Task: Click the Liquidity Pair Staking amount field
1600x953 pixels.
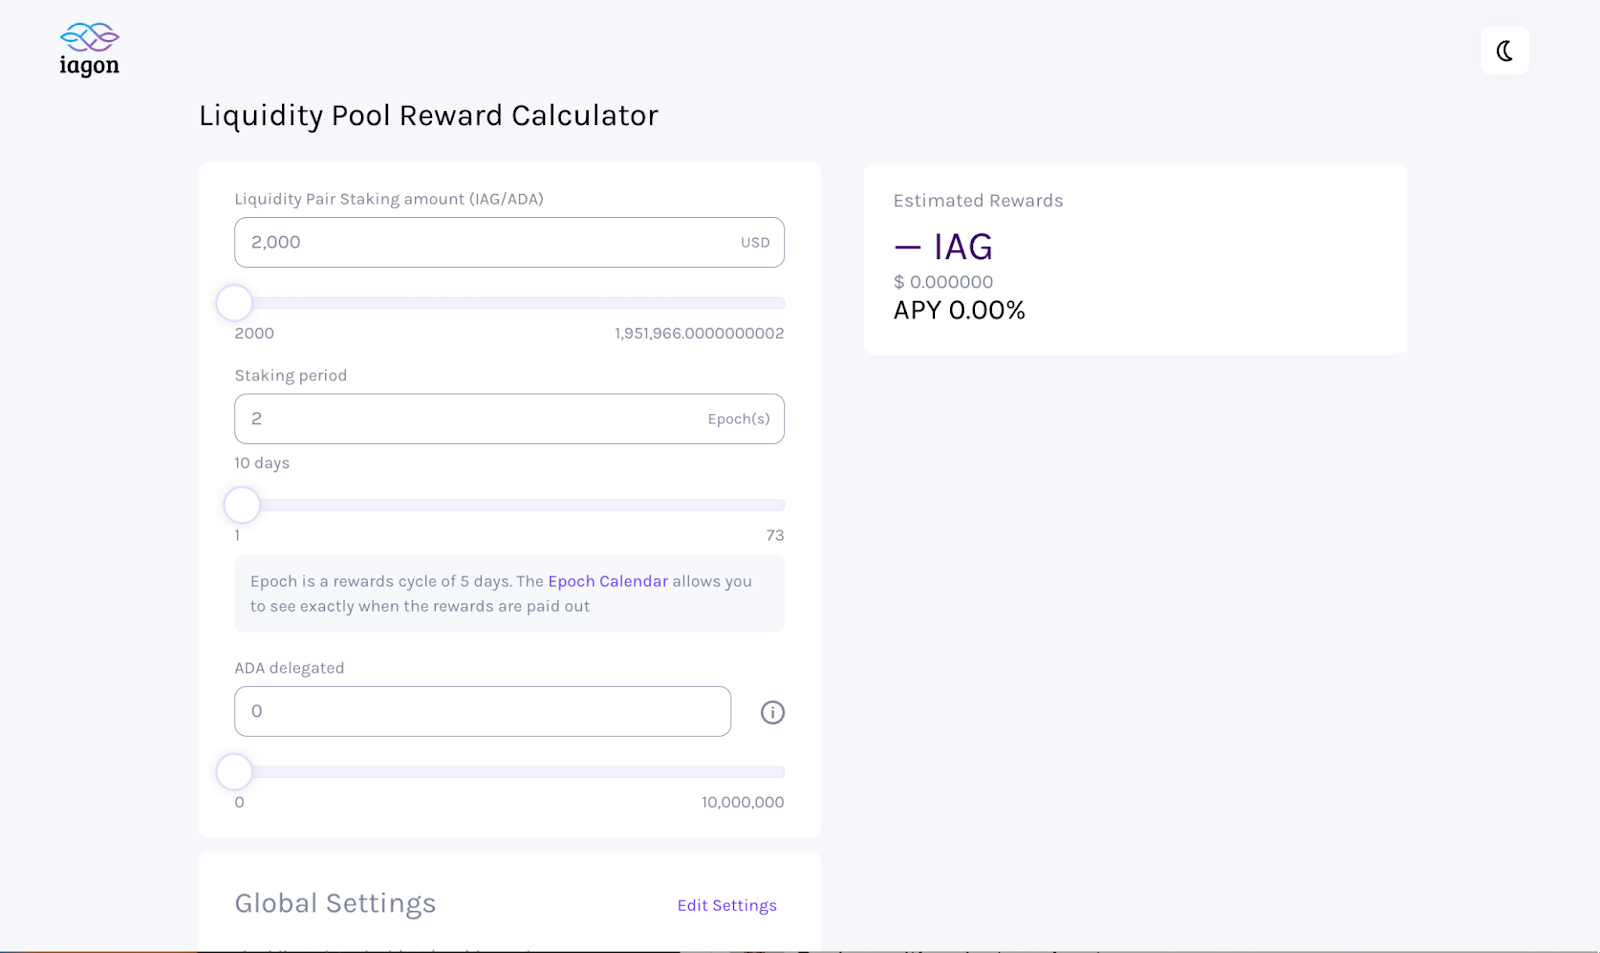Action: (x=509, y=242)
